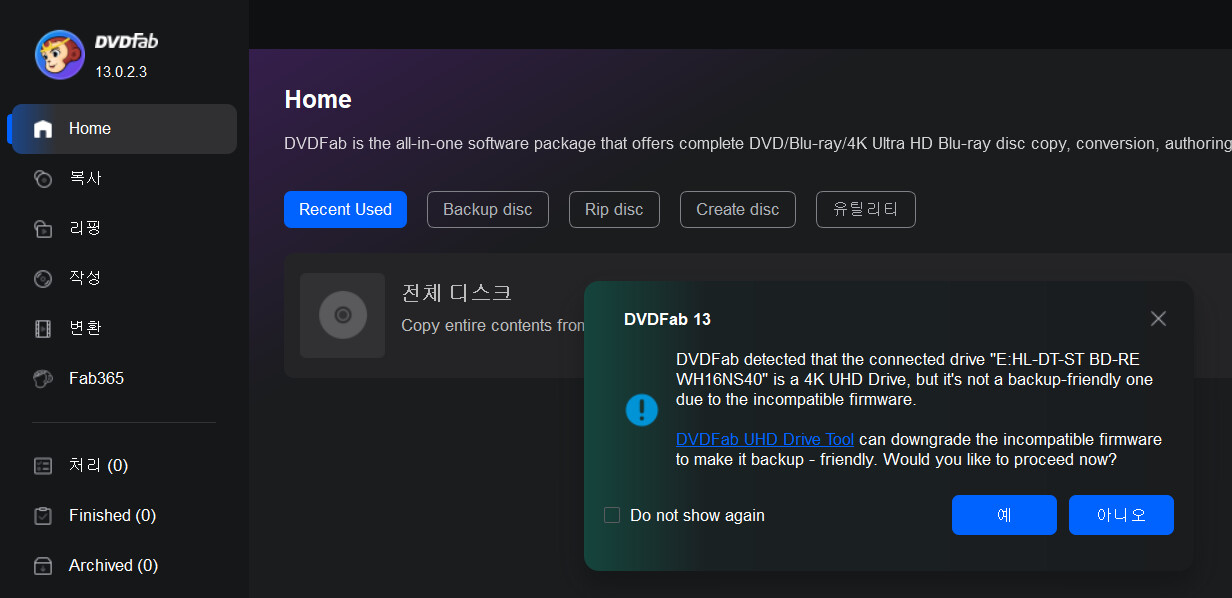Click the Home page heading
The height and width of the screenshot is (598, 1232).
[318, 100]
